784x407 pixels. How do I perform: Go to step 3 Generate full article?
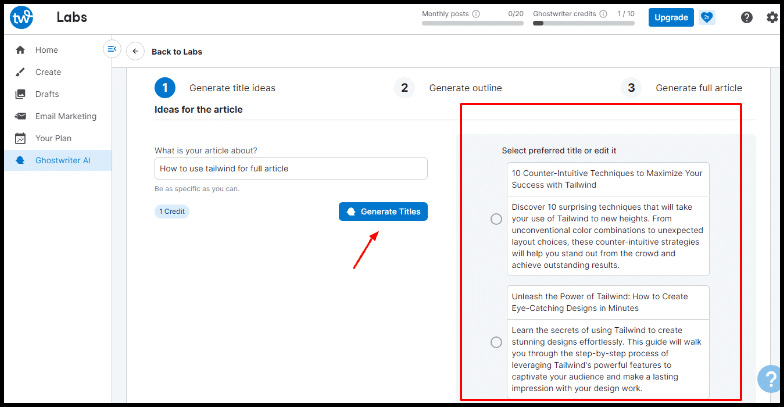click(x=682, y=88)
